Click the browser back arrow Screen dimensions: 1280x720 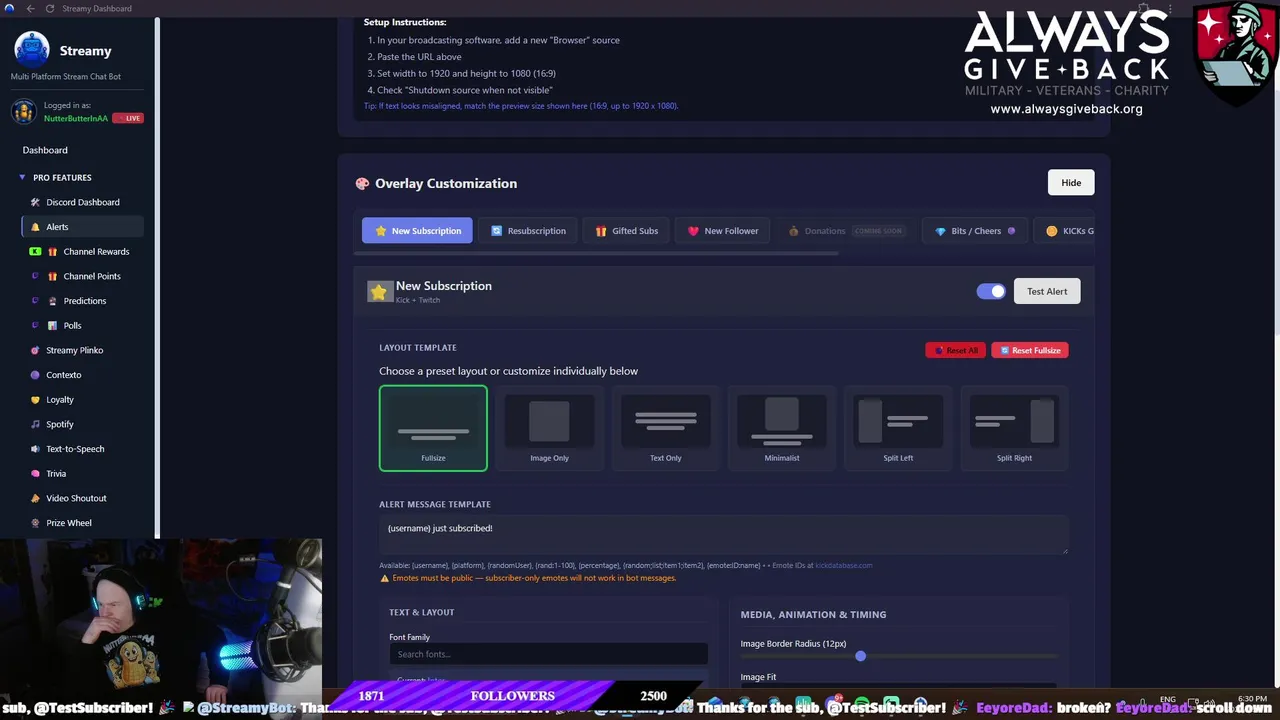tap(30, 9)
